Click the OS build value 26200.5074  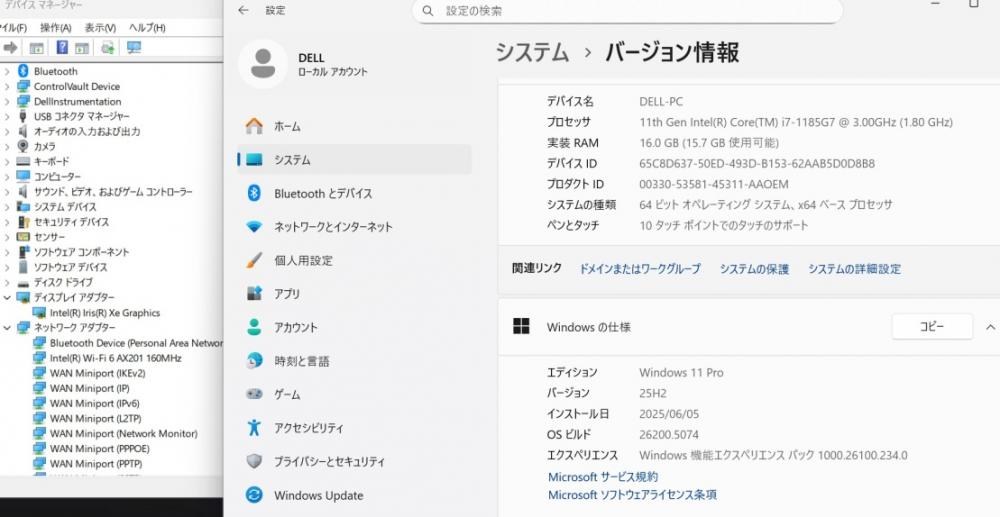tap(668, 435)
